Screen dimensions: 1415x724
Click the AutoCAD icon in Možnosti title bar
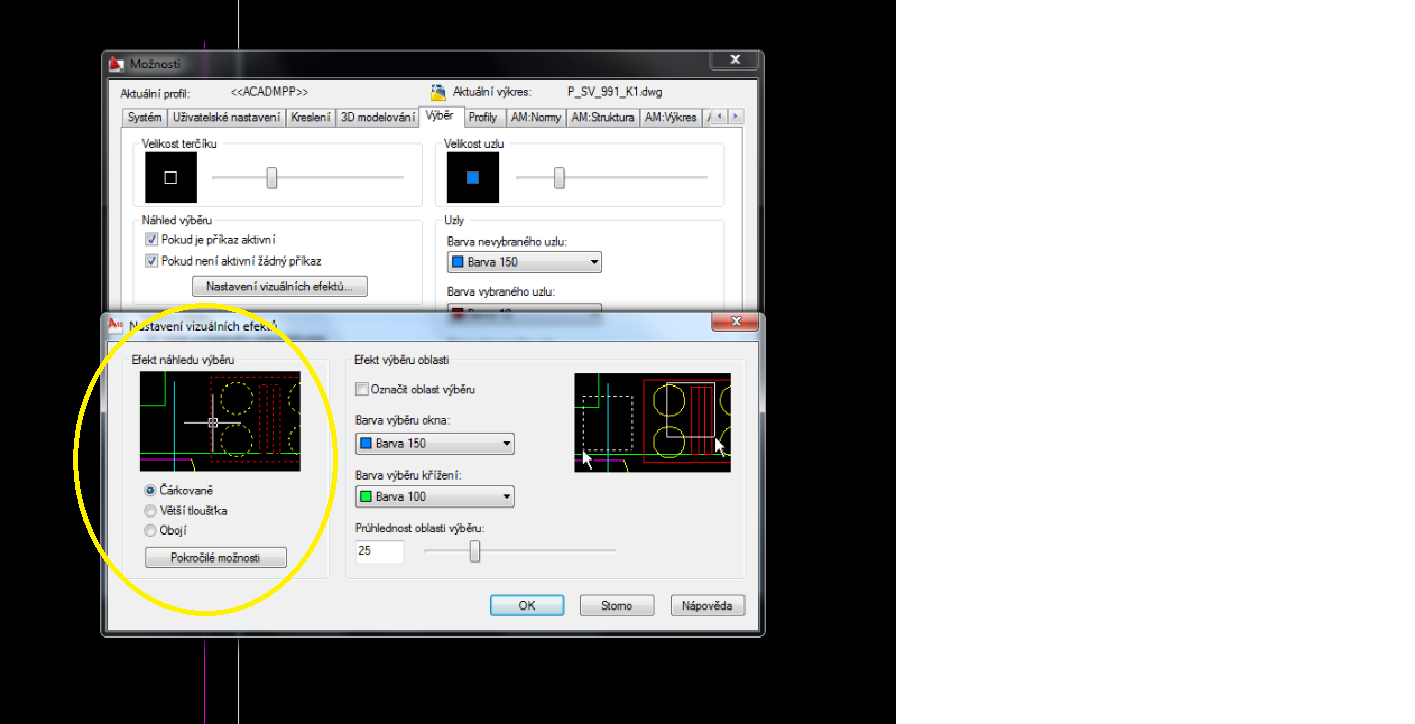[117, 64]
